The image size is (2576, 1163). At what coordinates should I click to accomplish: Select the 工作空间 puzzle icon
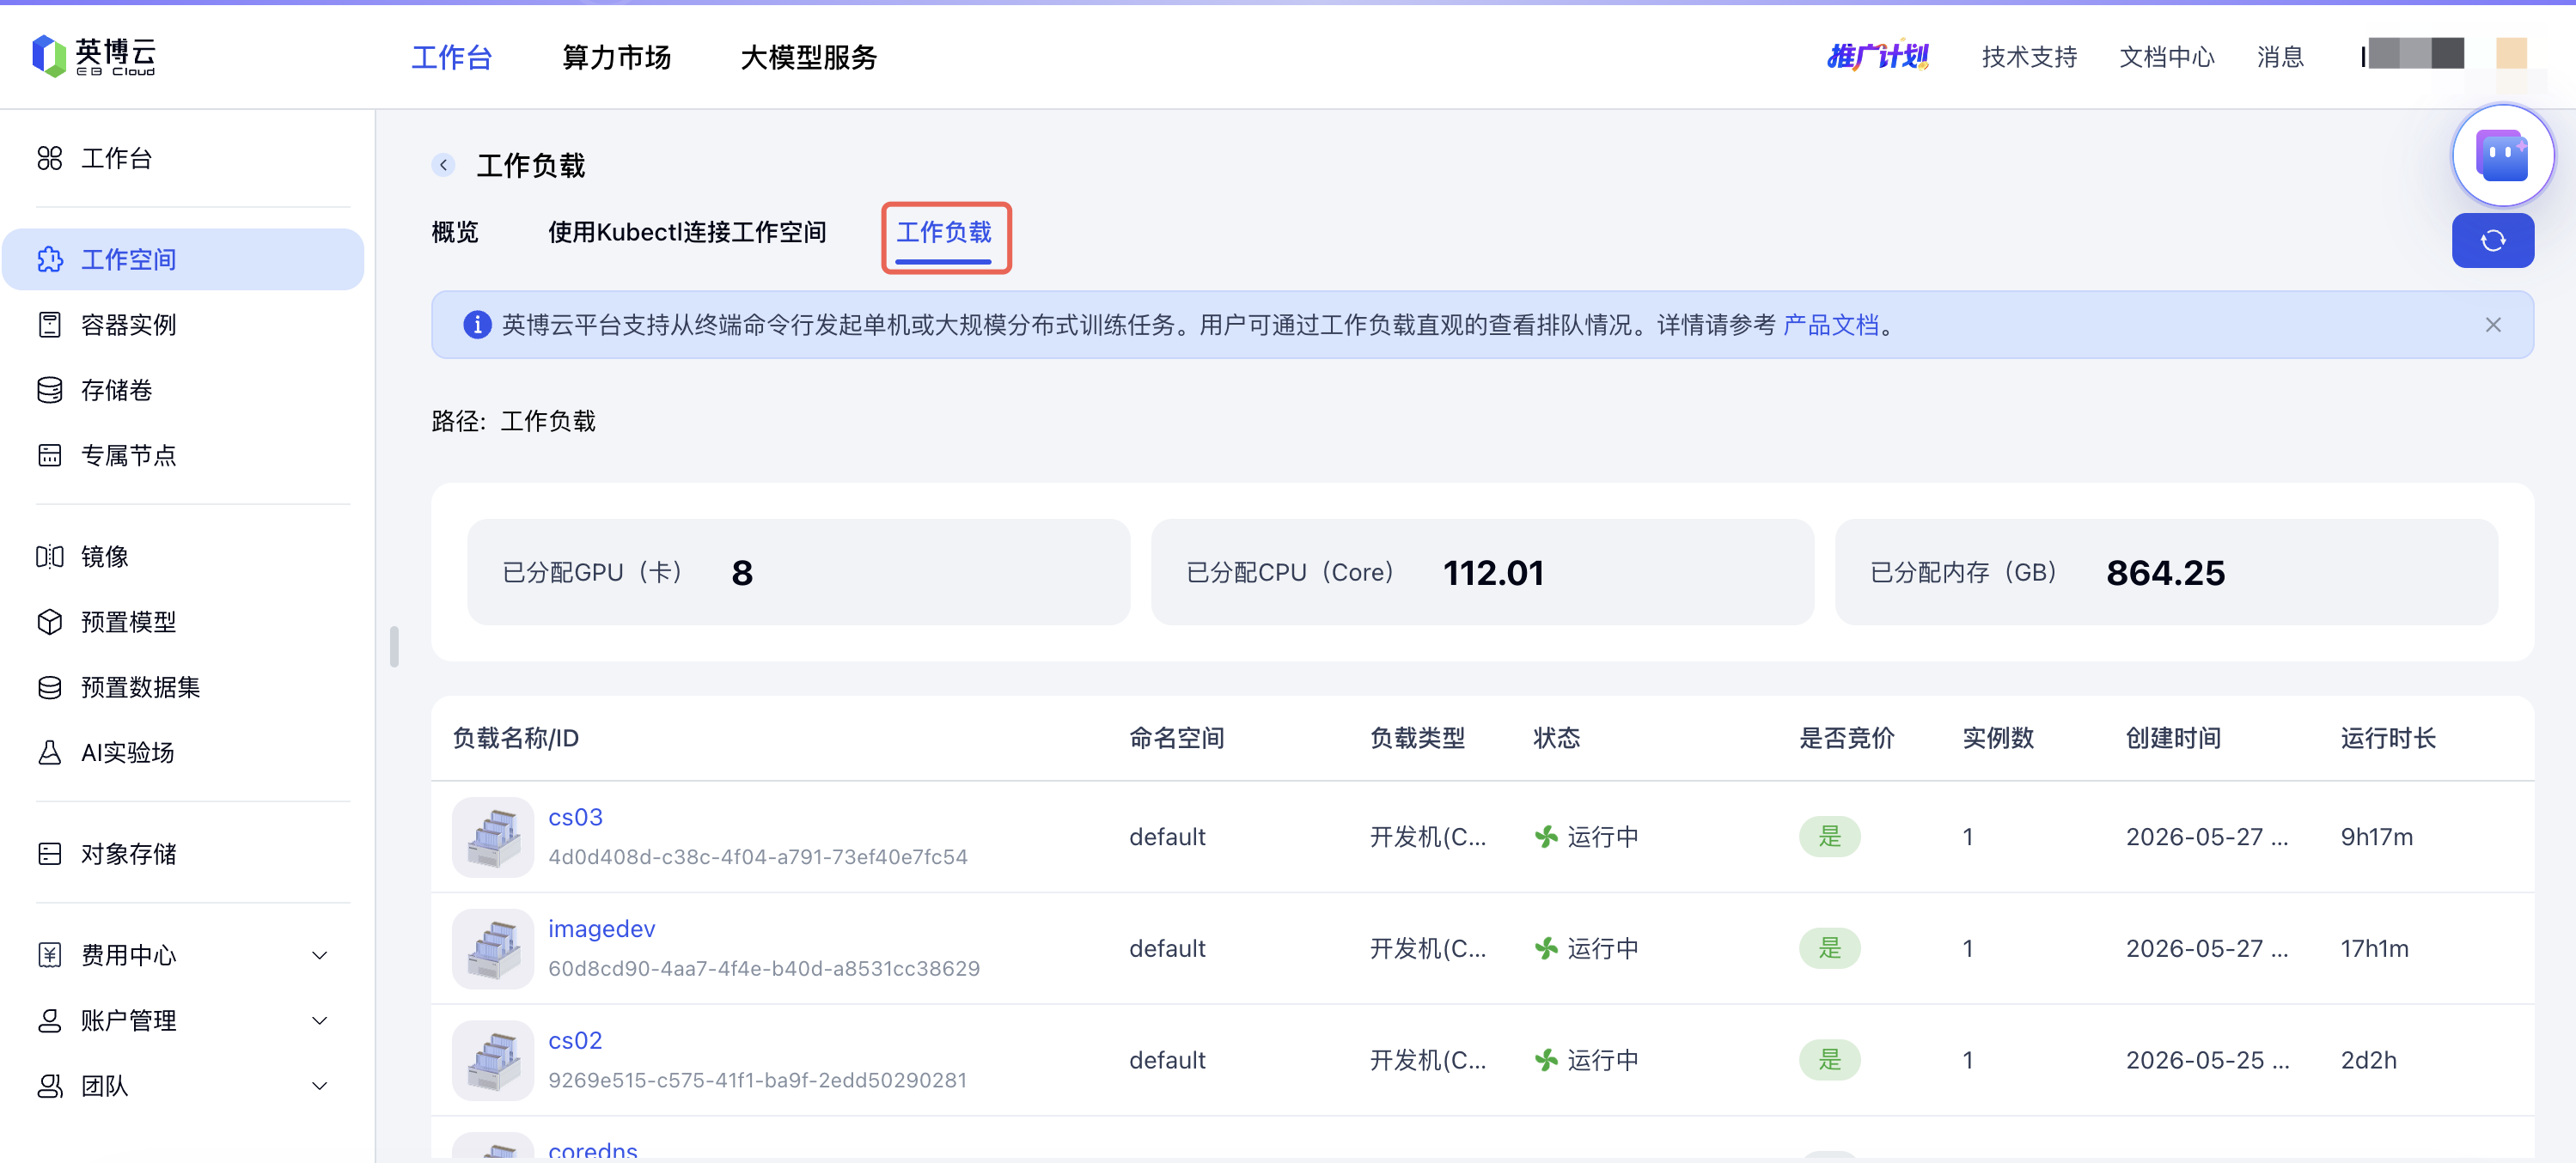[x=49, y=260]
